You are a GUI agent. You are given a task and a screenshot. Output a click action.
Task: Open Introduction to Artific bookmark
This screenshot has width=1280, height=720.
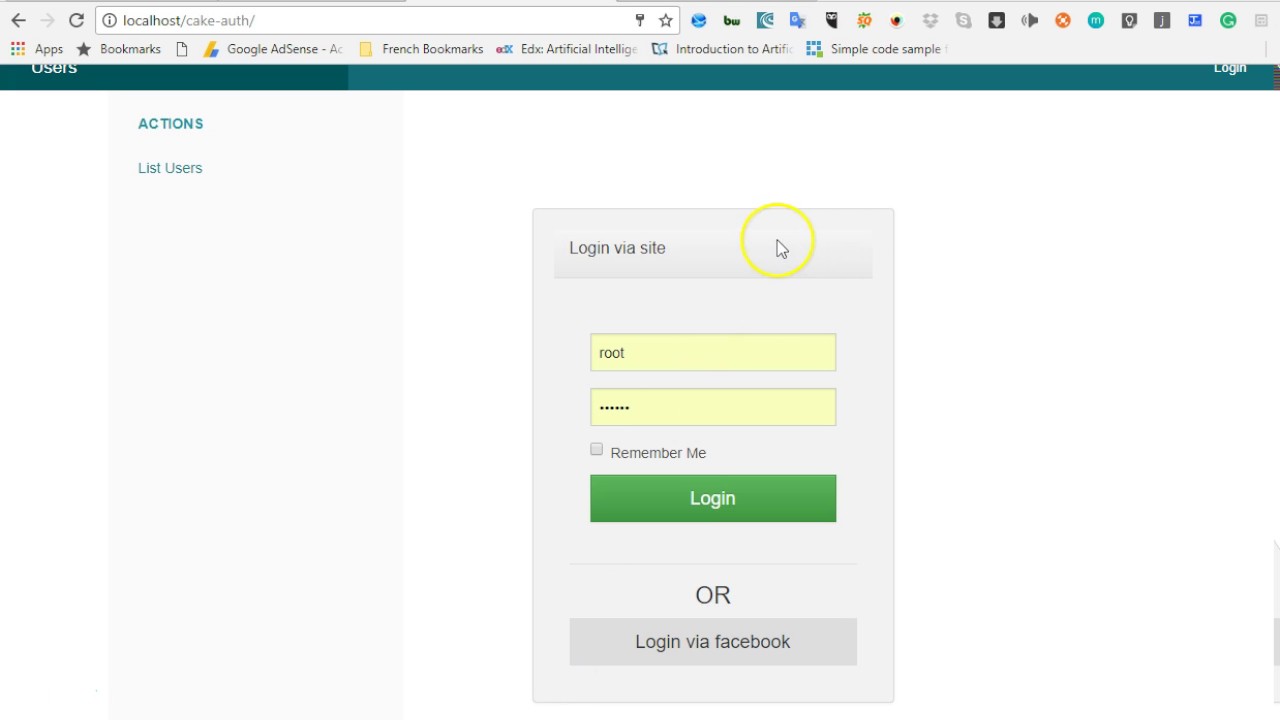tap(722, 49)
